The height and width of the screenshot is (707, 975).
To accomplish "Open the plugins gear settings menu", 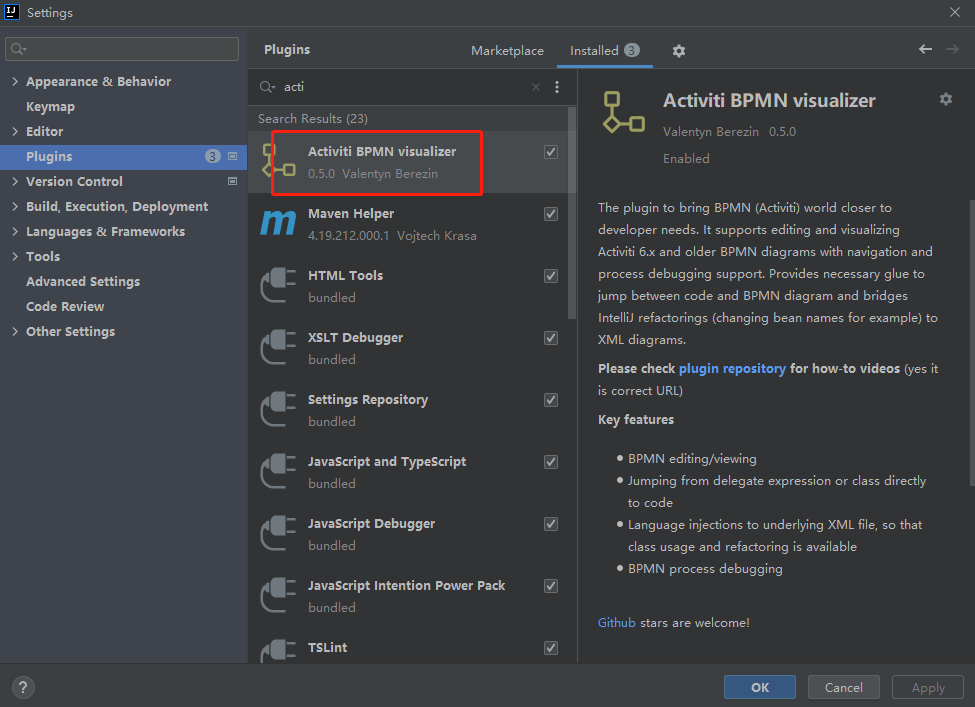I will tap(678, 51).
